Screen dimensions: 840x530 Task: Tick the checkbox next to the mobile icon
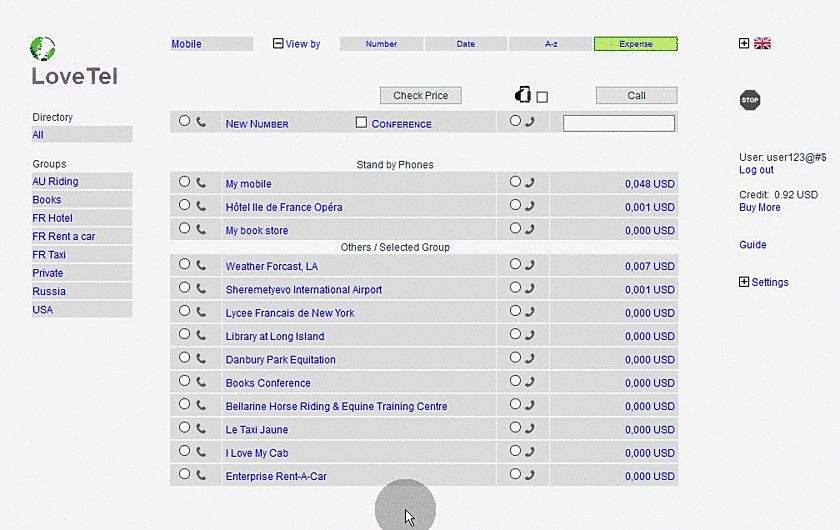pos(542,97)
